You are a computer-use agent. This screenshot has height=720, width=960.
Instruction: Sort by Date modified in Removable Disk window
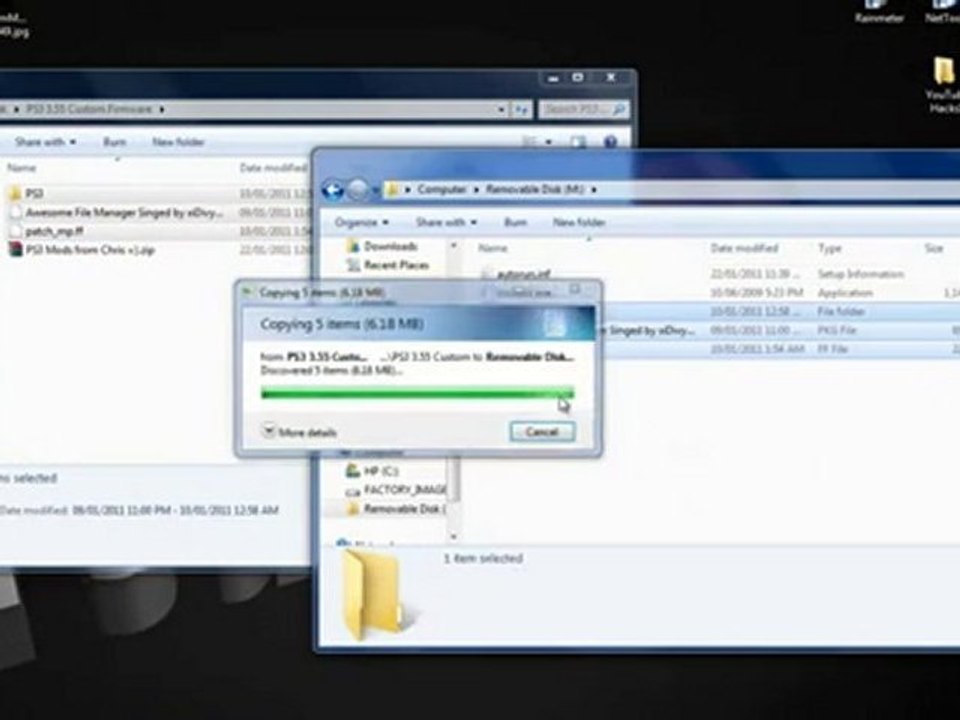pos(744,248)
